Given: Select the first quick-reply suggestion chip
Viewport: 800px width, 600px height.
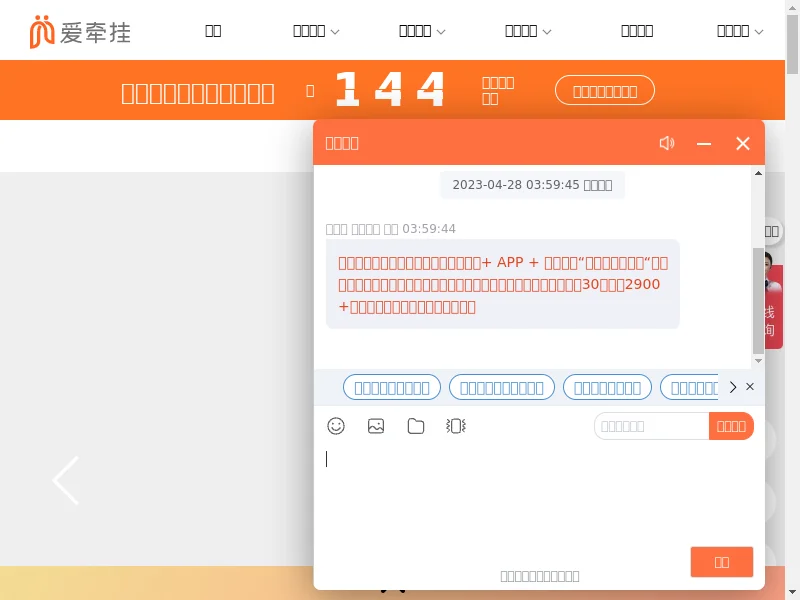Looking at the screenshot, I should pyautogui.click(x=392, y=388).
